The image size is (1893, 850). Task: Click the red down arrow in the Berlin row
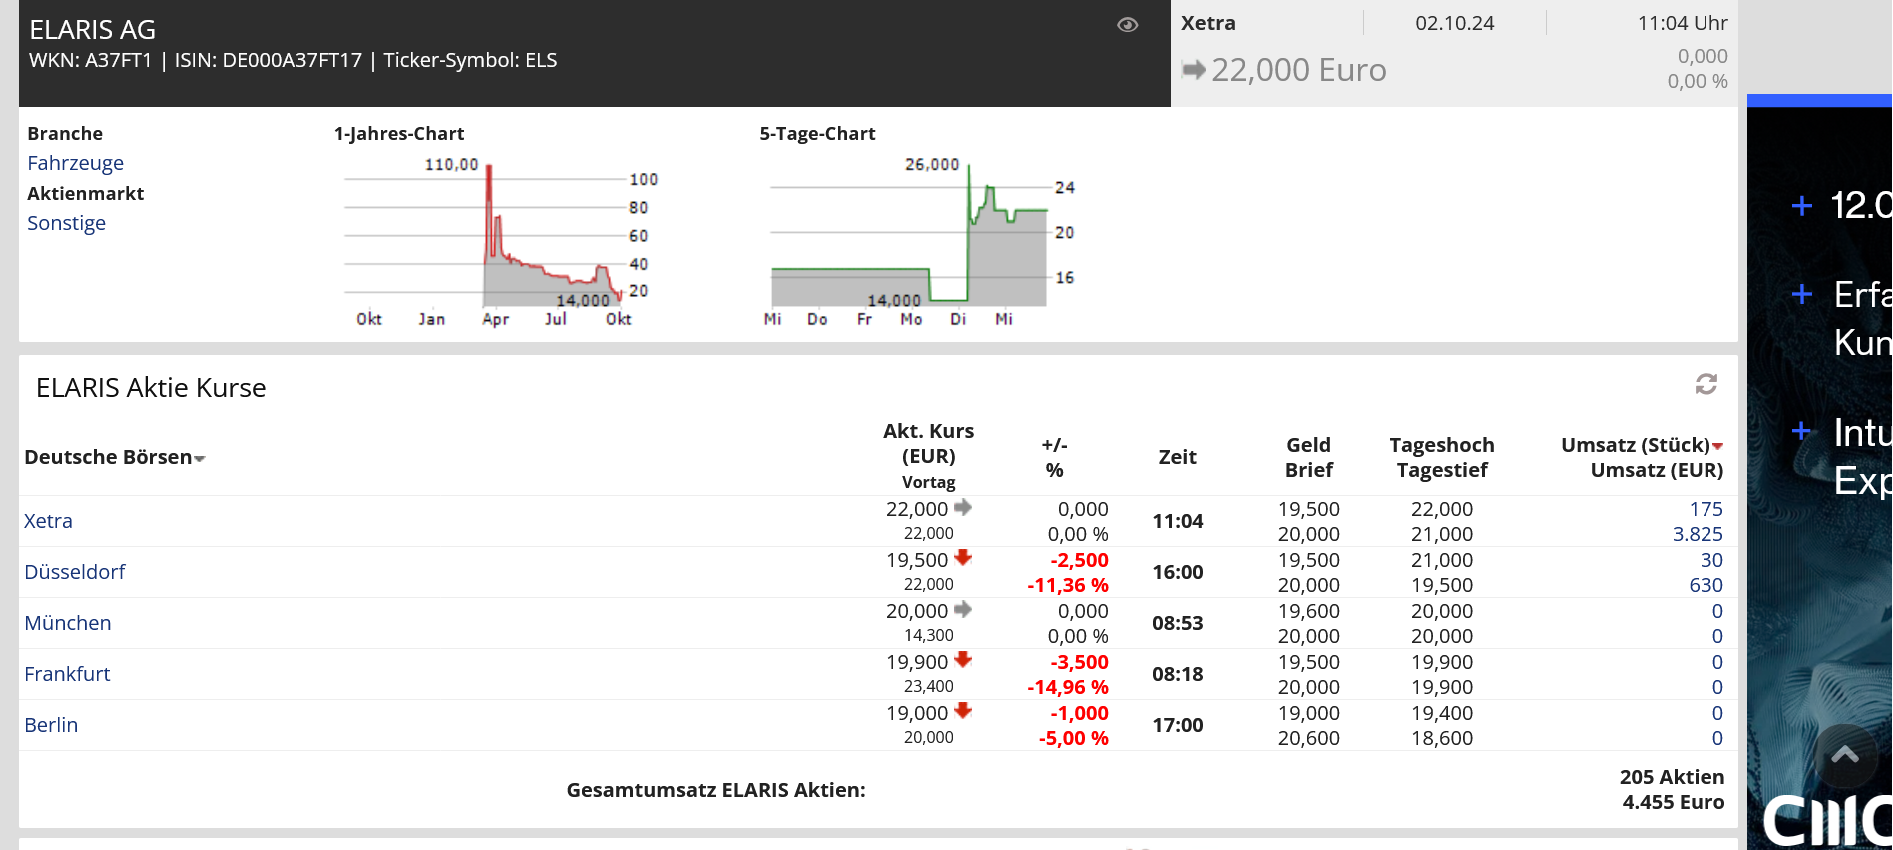tap(963, 711)
